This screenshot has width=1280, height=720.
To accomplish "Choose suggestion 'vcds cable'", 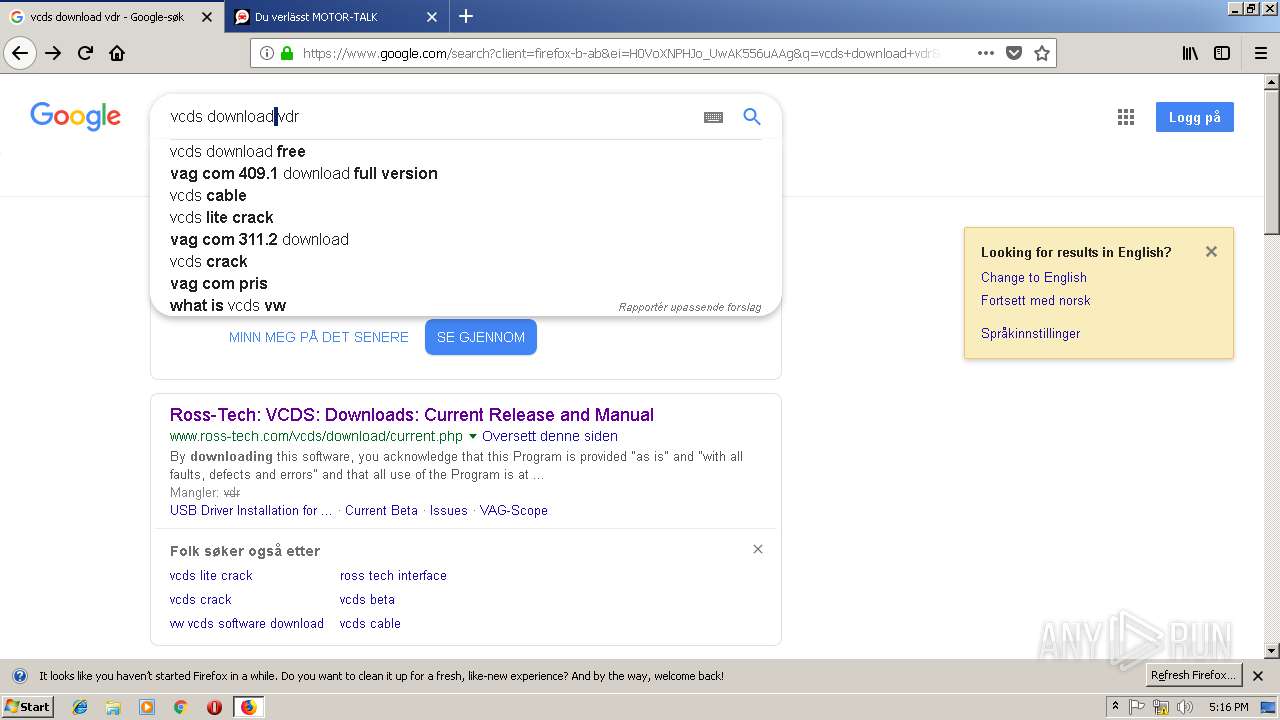I will pyautogui.click(x=208, y=196).
